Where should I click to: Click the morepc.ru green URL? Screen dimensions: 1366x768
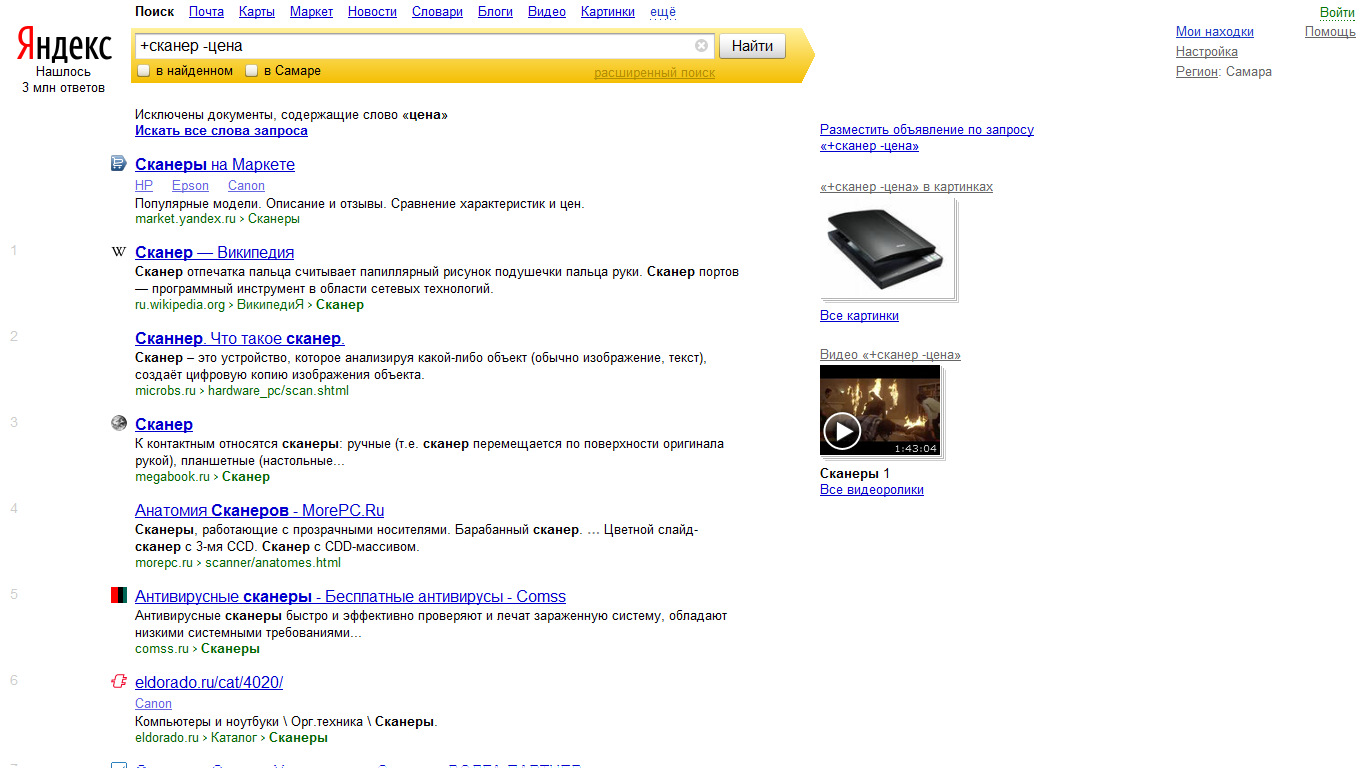[164, 563]
